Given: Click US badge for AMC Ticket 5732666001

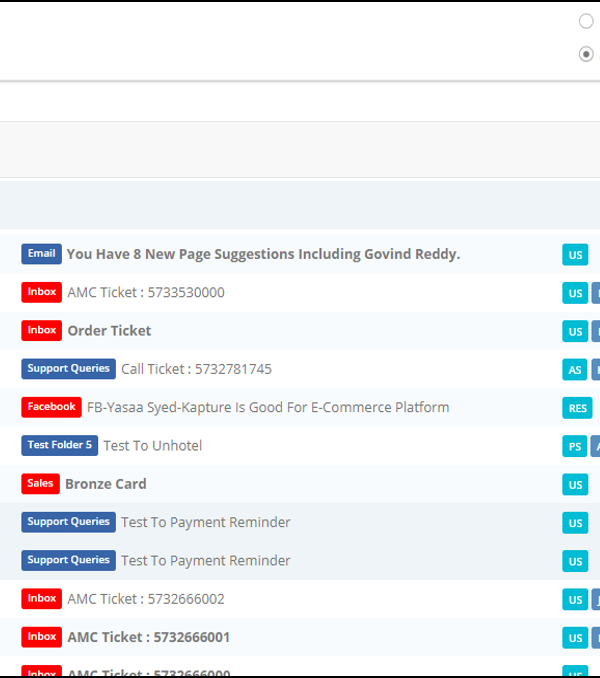Looking at the screenshot, I should click(575, 638).
